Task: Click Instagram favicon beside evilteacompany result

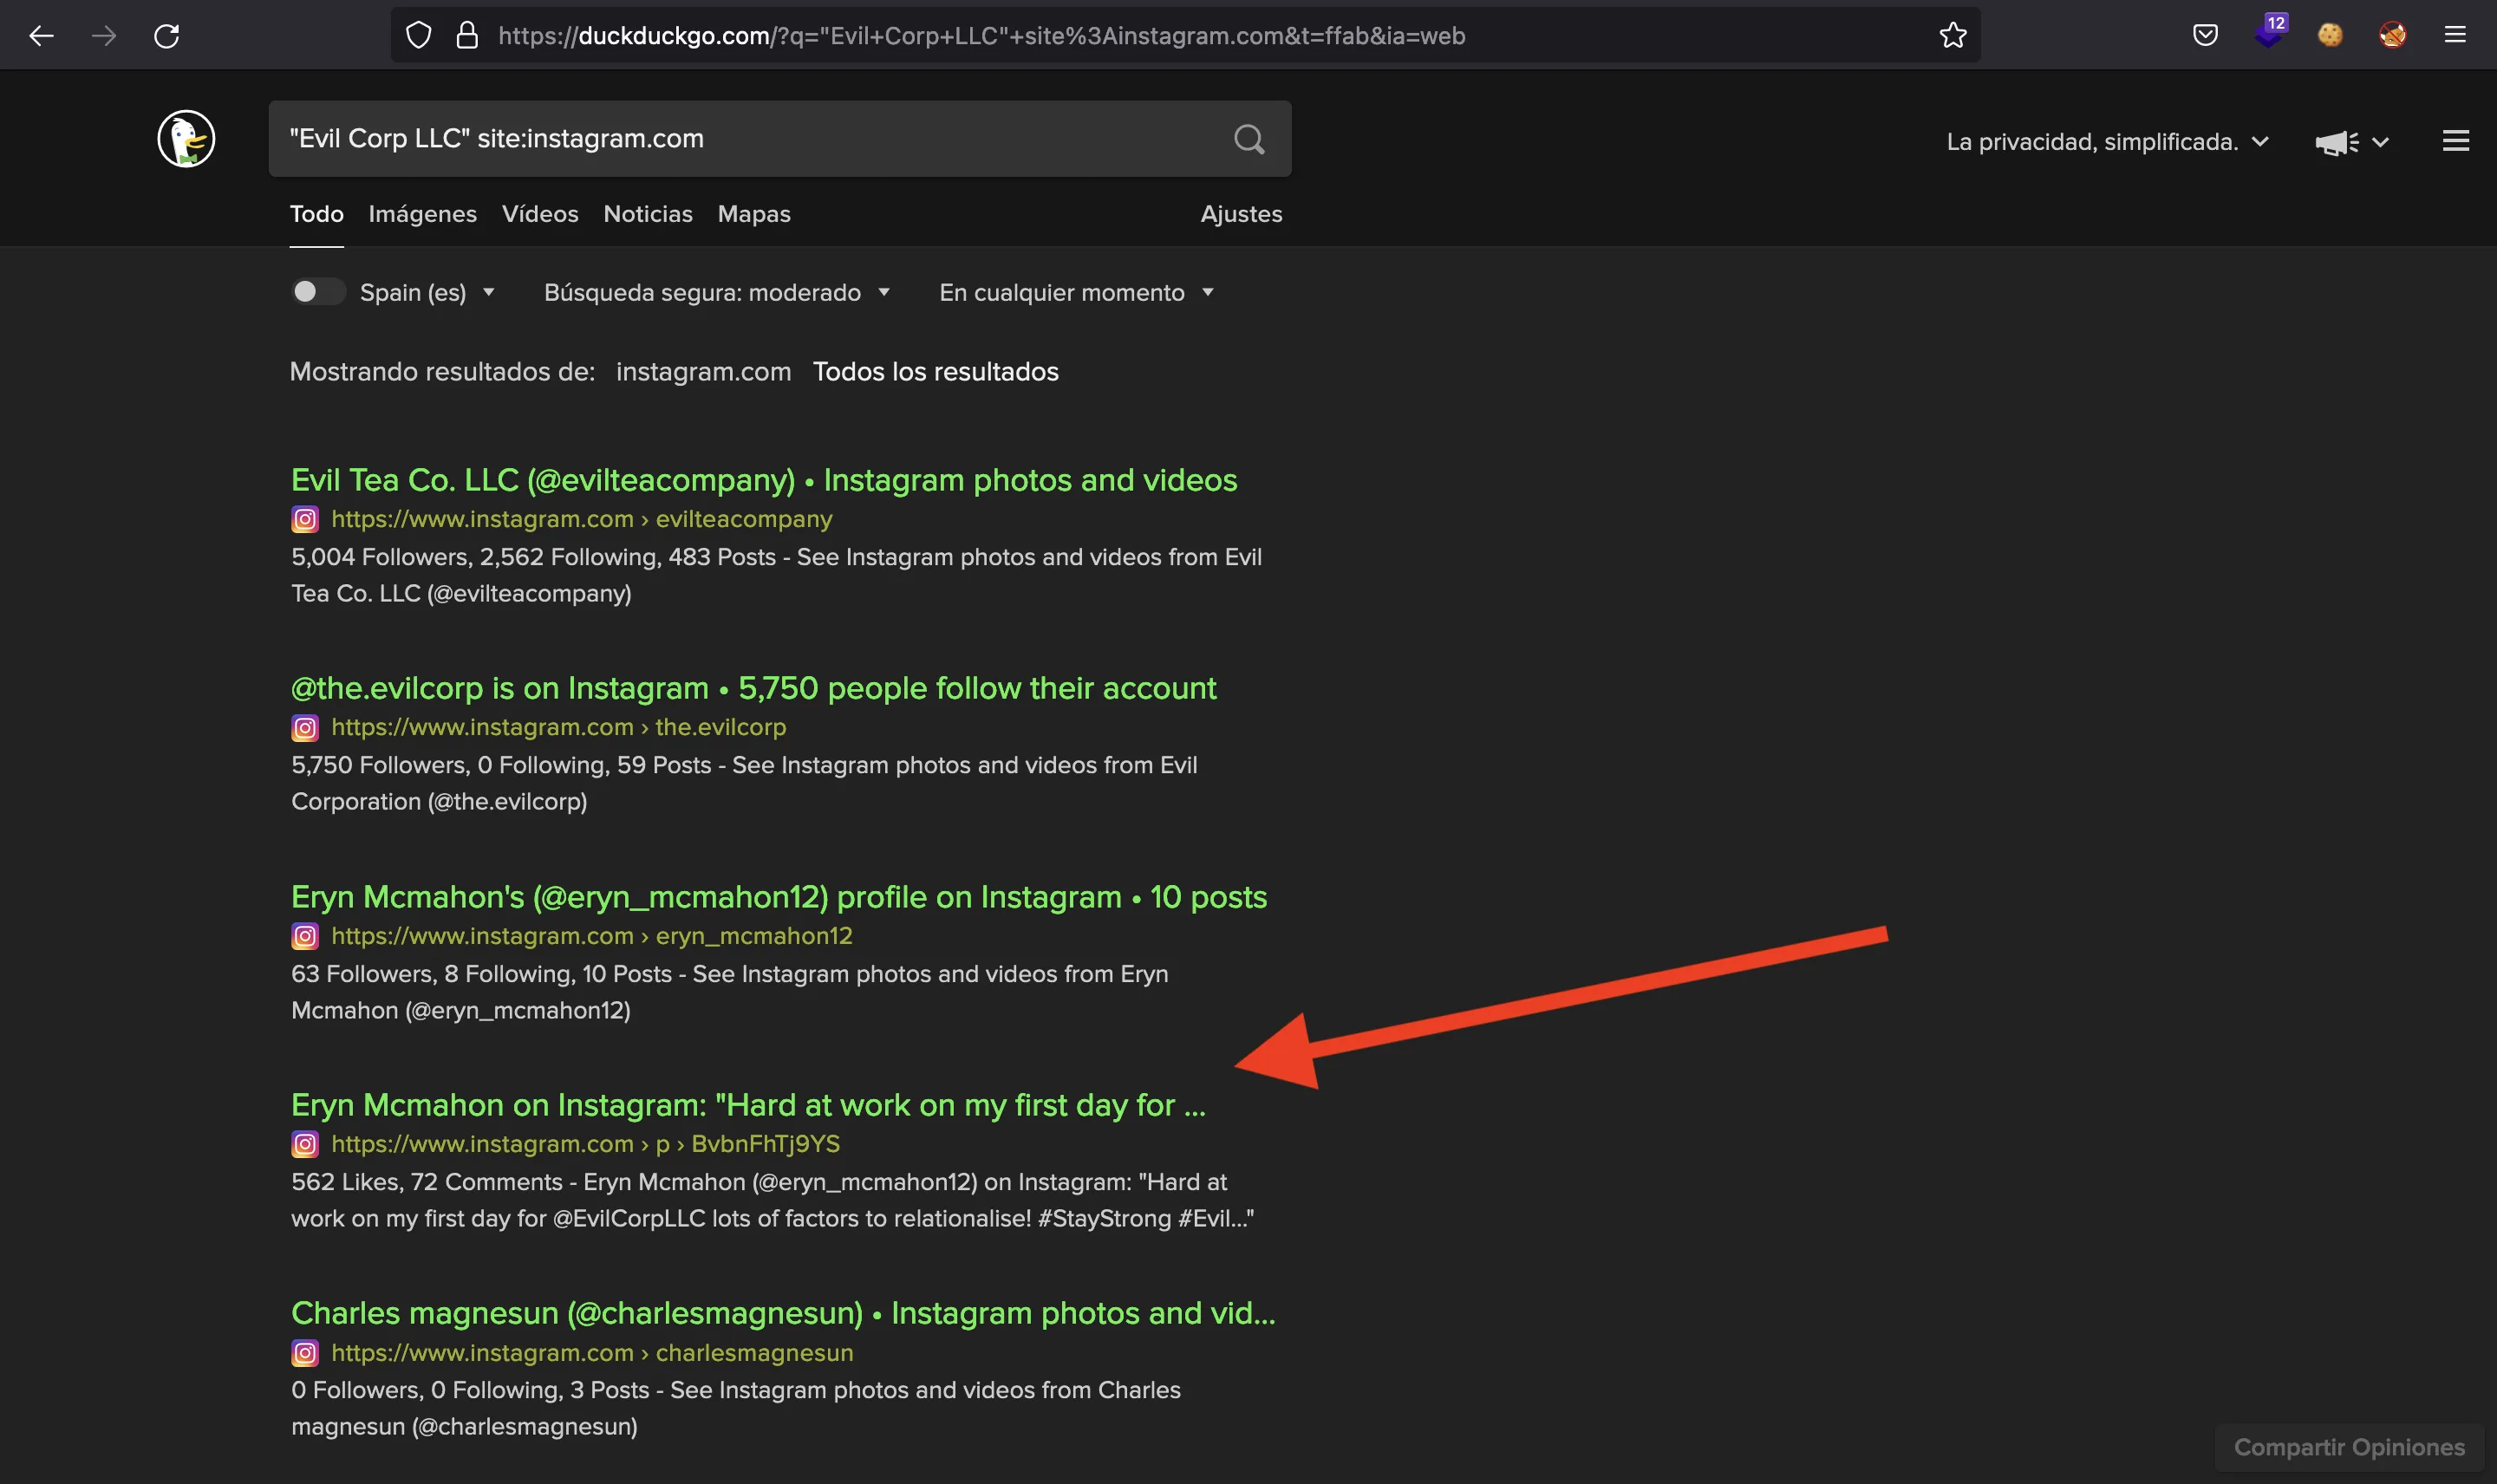Action: tap(305, 519)
